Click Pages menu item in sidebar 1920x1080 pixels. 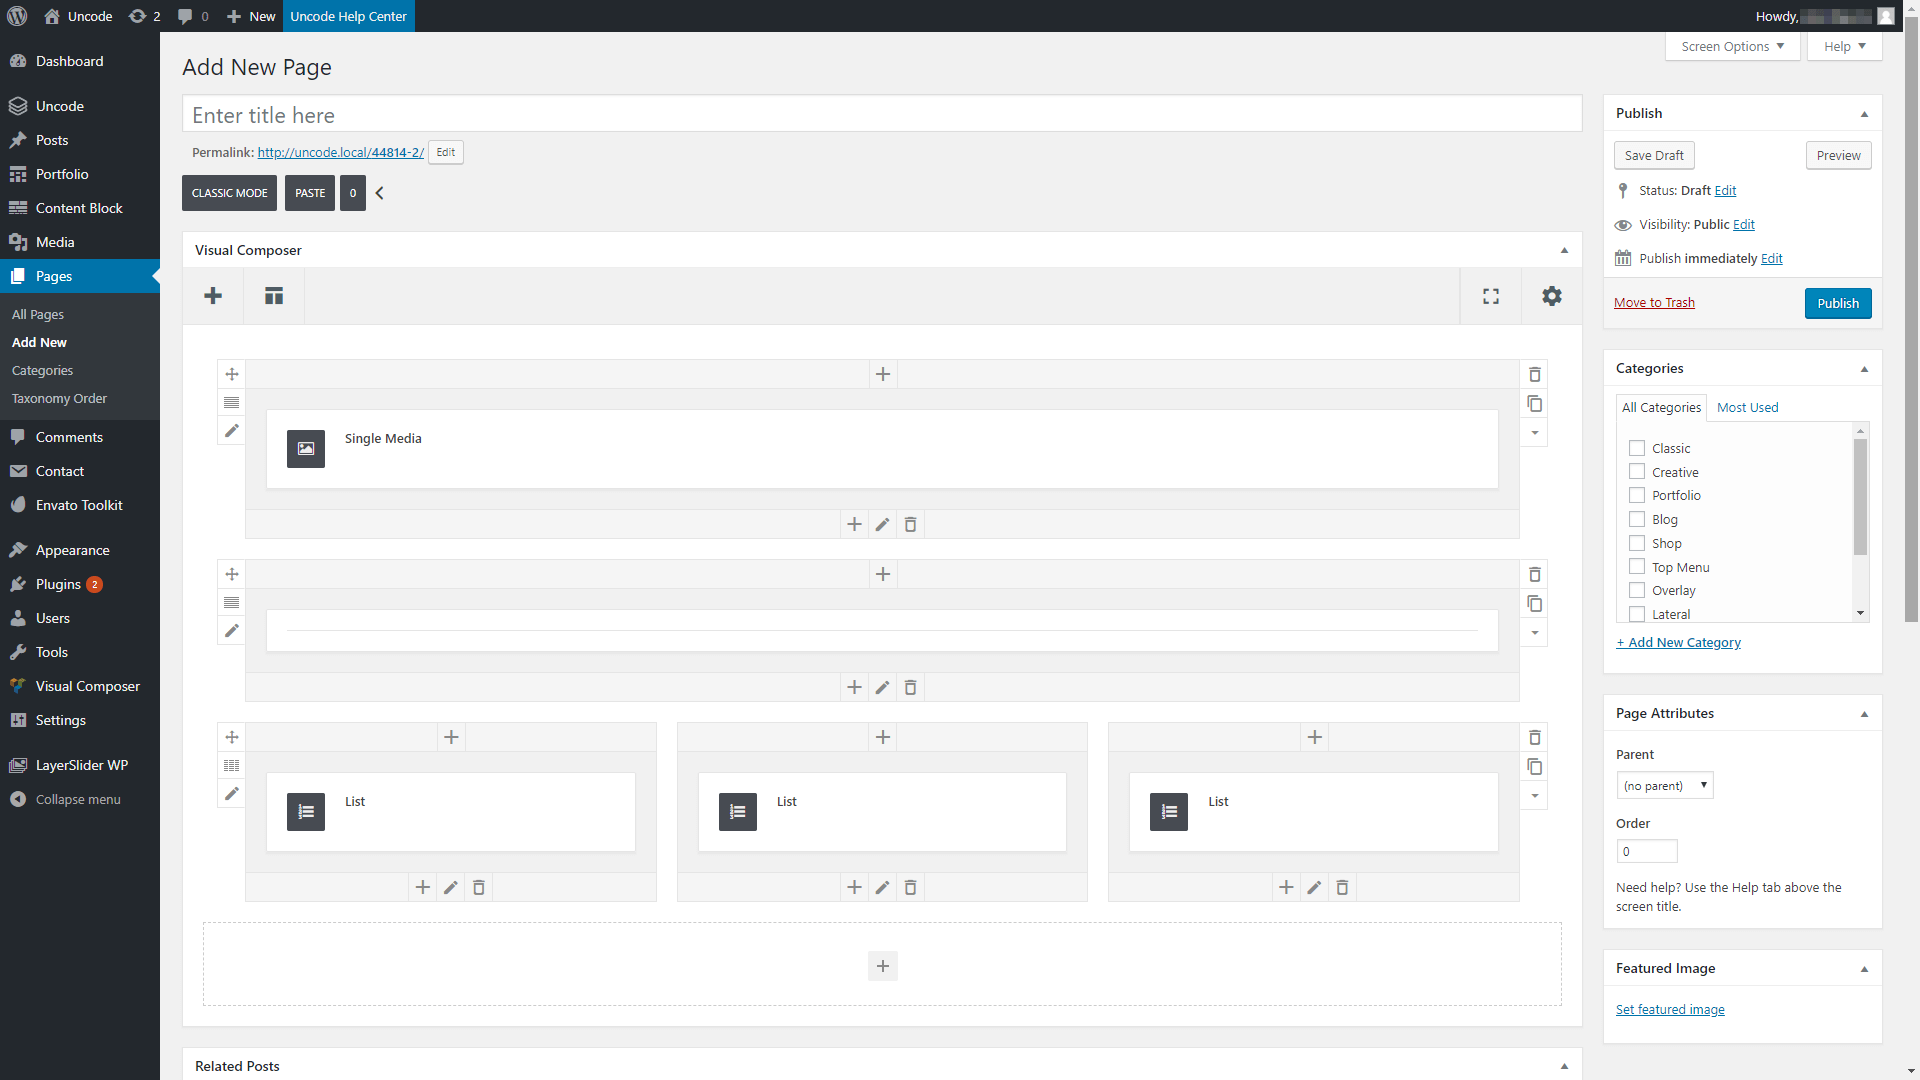53,276
